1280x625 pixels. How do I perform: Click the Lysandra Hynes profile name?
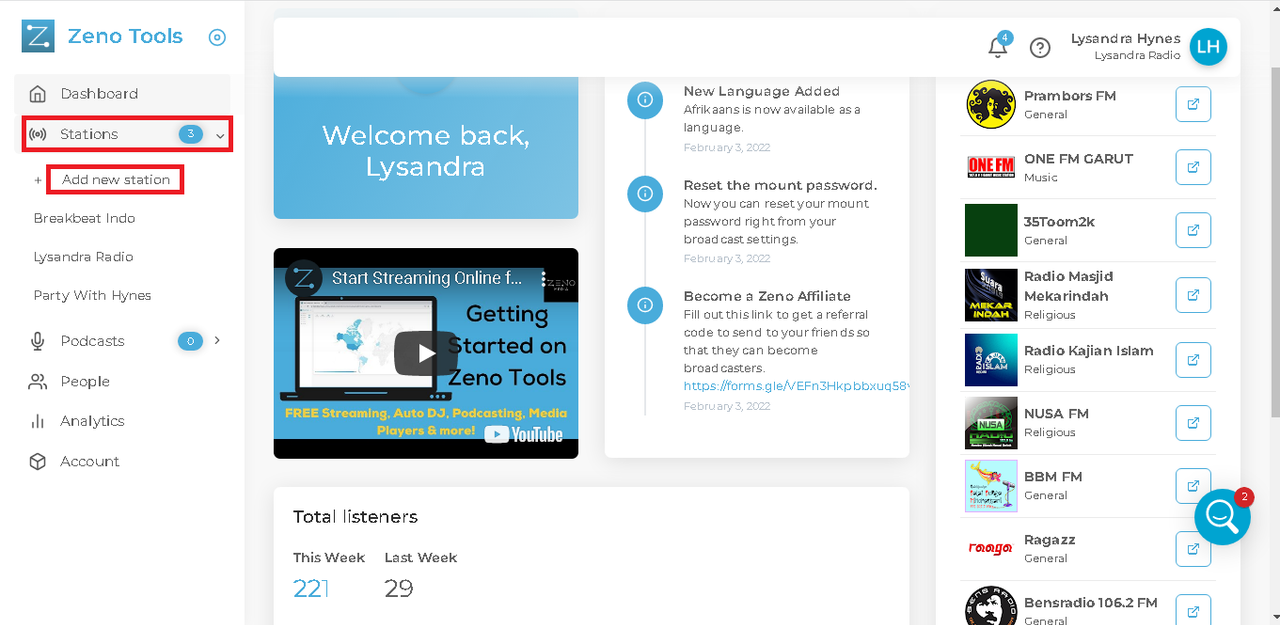[1125, 39]
